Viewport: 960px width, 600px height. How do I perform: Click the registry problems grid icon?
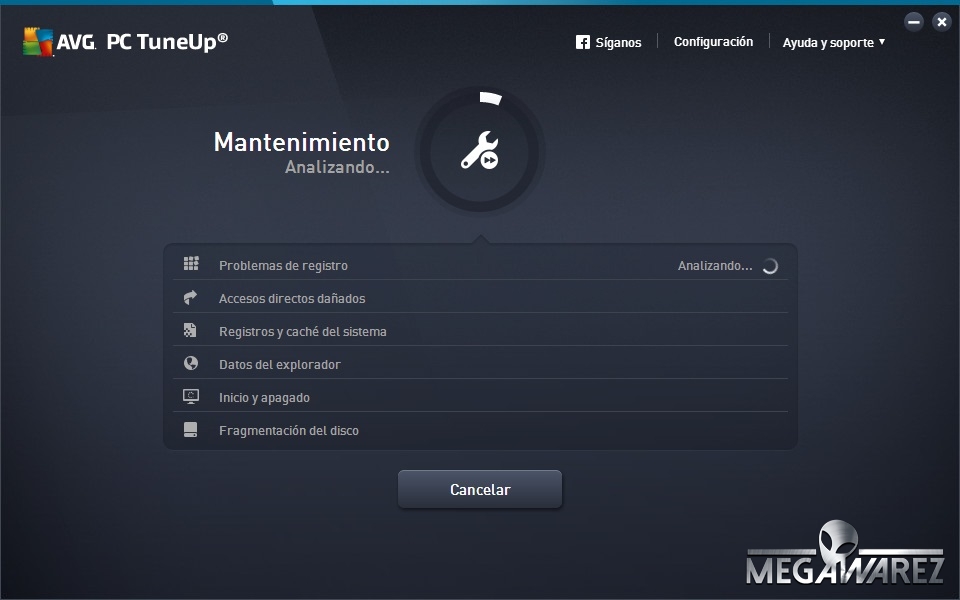(x=191, y=264)
